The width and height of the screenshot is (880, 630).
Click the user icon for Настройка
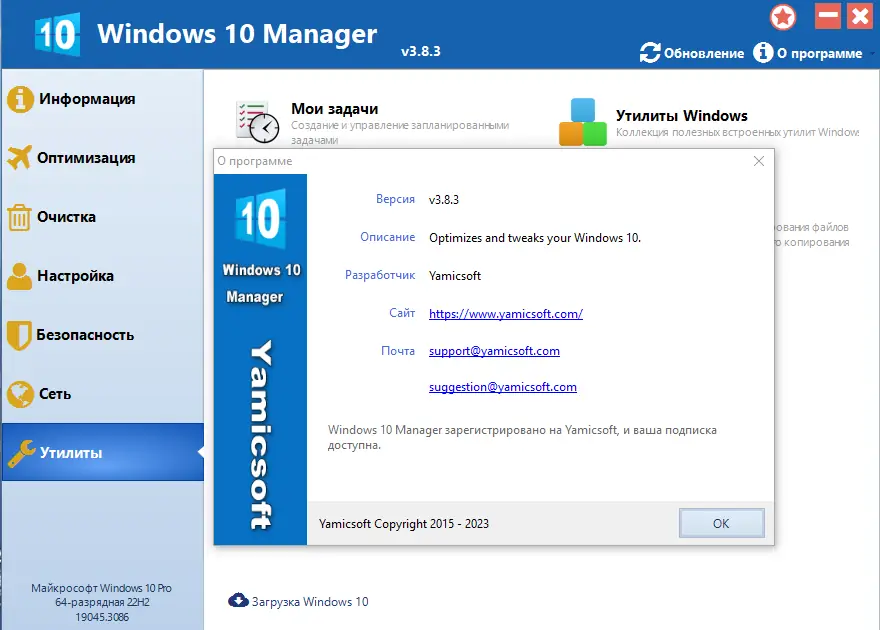pos(20,276)
